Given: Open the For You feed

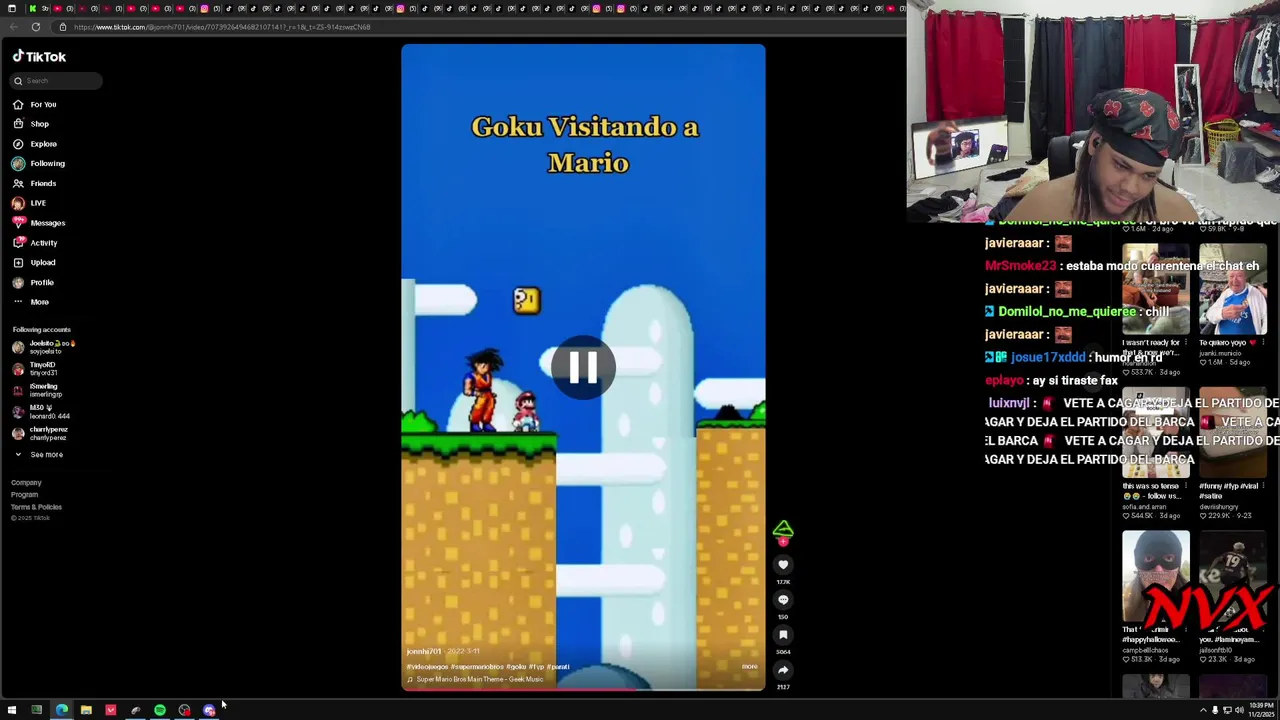Looking at the screenshot, I should [35, 104].
